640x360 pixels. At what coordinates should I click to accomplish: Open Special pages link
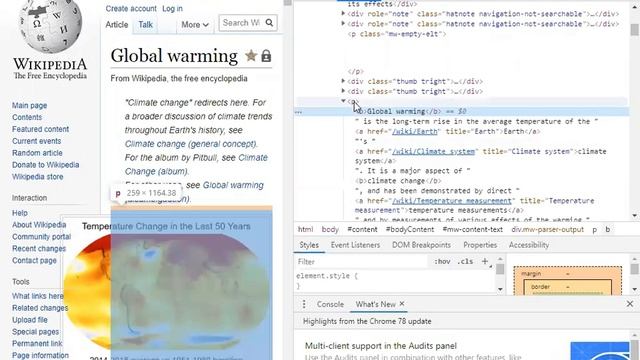point(36,331)
